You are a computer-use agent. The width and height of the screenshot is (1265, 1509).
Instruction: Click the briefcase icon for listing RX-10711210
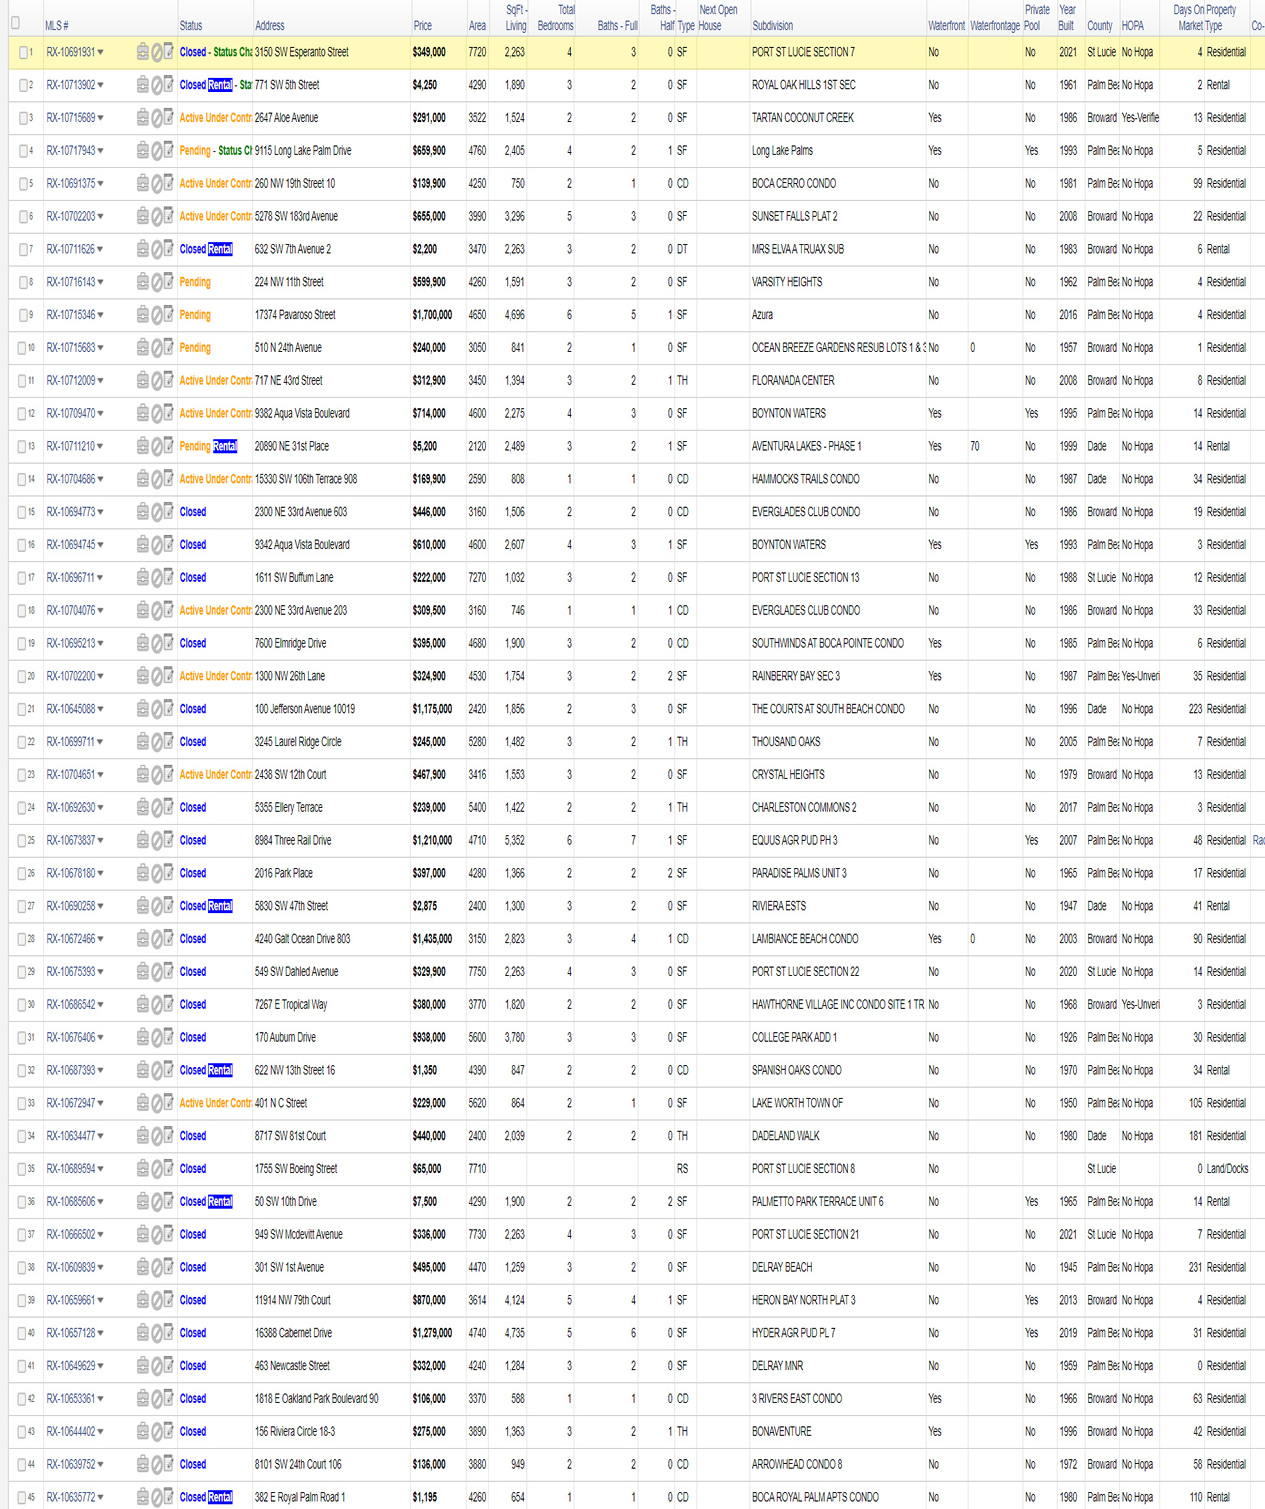[x=142, y=446]
